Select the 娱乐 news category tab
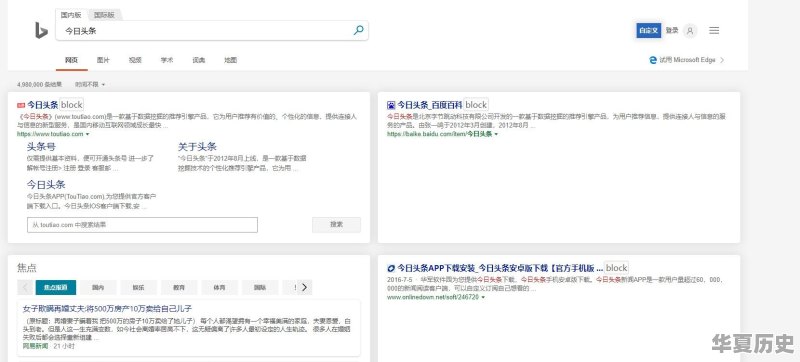The image size is (800, 362). (x=138, y=287)
